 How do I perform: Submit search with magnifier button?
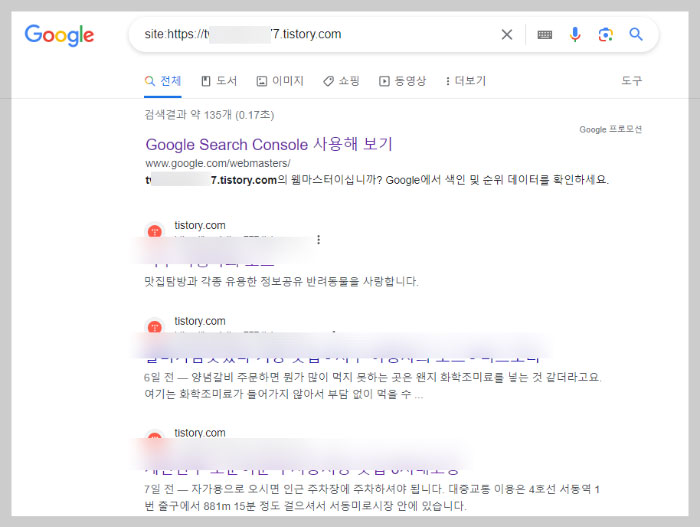pos(636,34)
